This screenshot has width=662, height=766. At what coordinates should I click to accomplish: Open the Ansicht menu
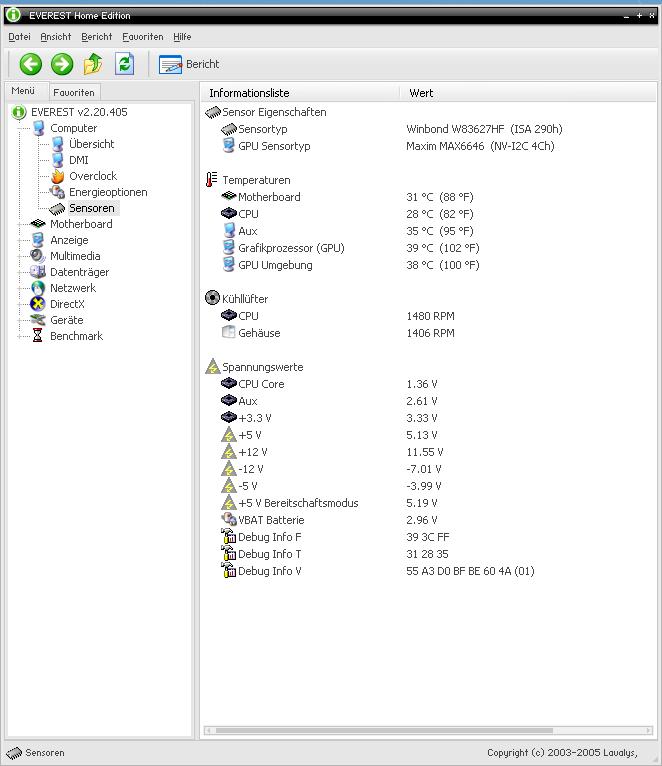[x=56, y=37]
